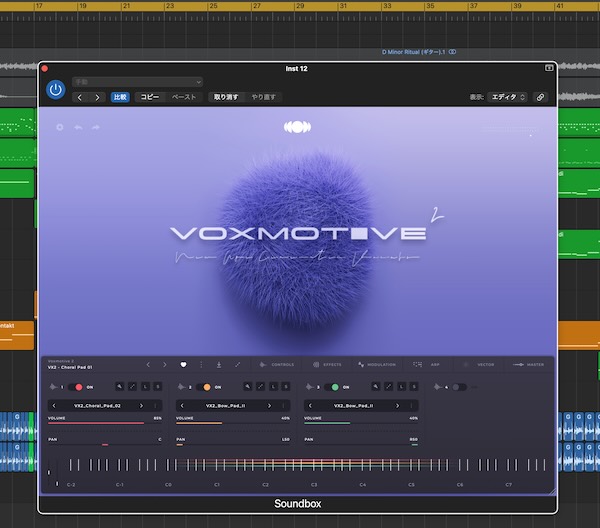Click Voxmotive redo arrow icon

(96, 127)
